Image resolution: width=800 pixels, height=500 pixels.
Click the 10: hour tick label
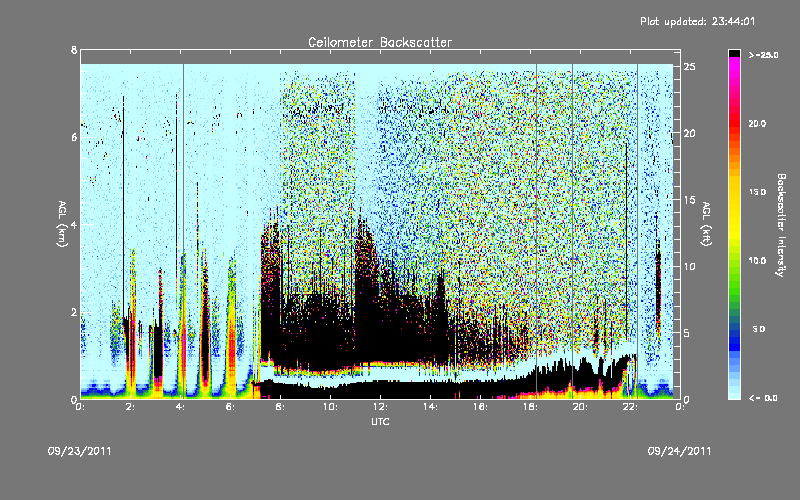[x=331, y=407]
